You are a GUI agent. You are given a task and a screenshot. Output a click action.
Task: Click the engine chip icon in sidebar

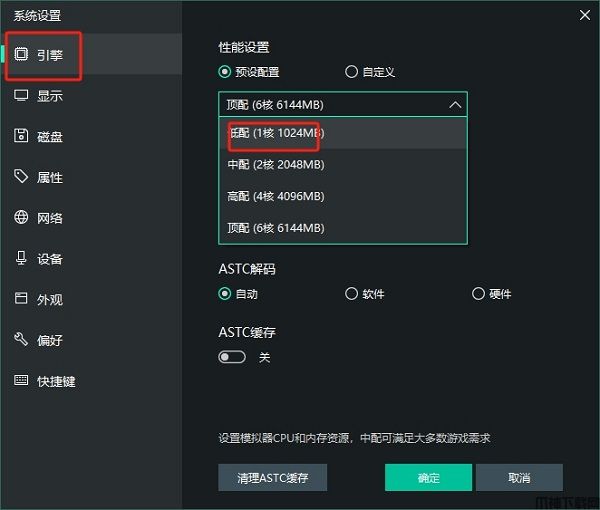[x=21, y=55]
